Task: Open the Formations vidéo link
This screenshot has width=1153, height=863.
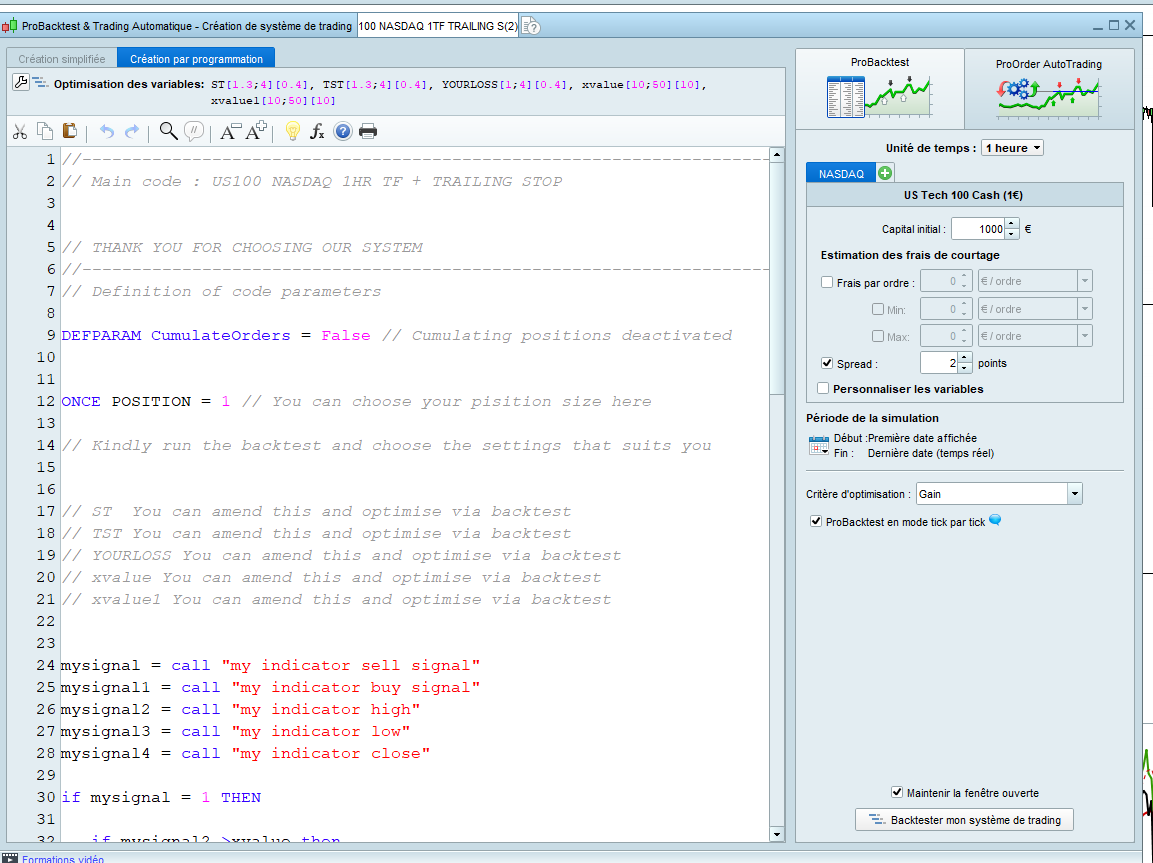Action: [62, 858]
